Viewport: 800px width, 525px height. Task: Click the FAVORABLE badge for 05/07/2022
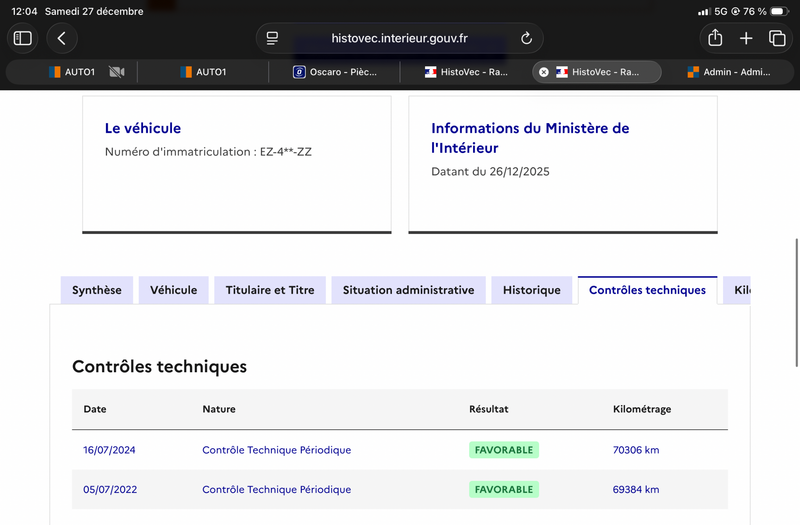(504, 489)
